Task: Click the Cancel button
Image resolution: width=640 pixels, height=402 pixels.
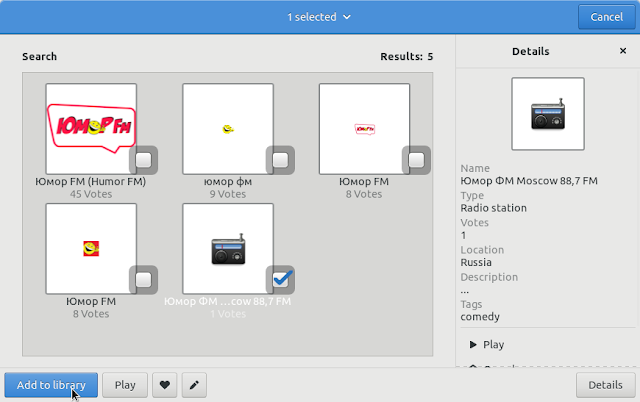Action: click(x=607, y=17)
